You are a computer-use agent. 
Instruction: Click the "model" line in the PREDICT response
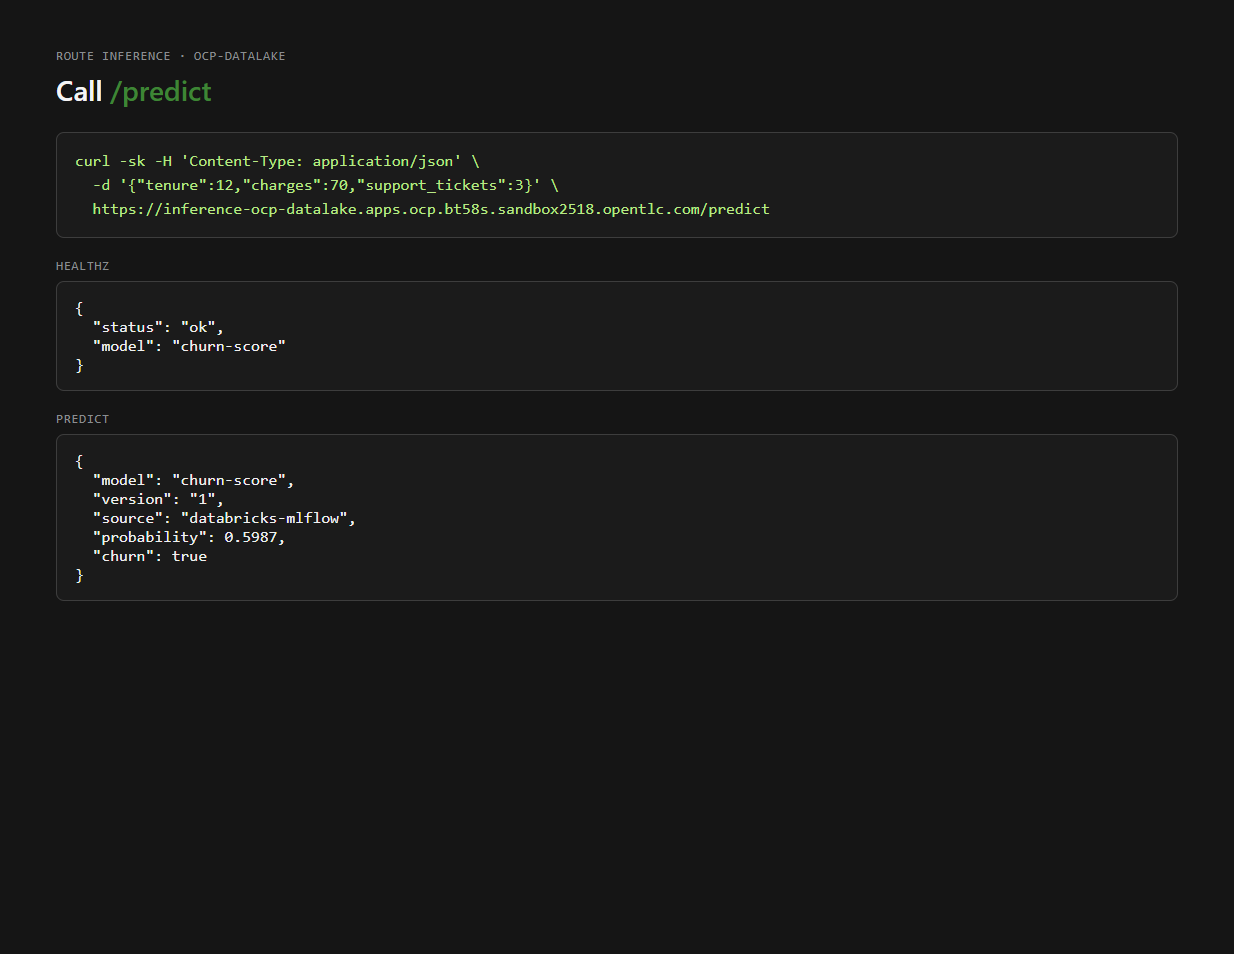(193, 480)
